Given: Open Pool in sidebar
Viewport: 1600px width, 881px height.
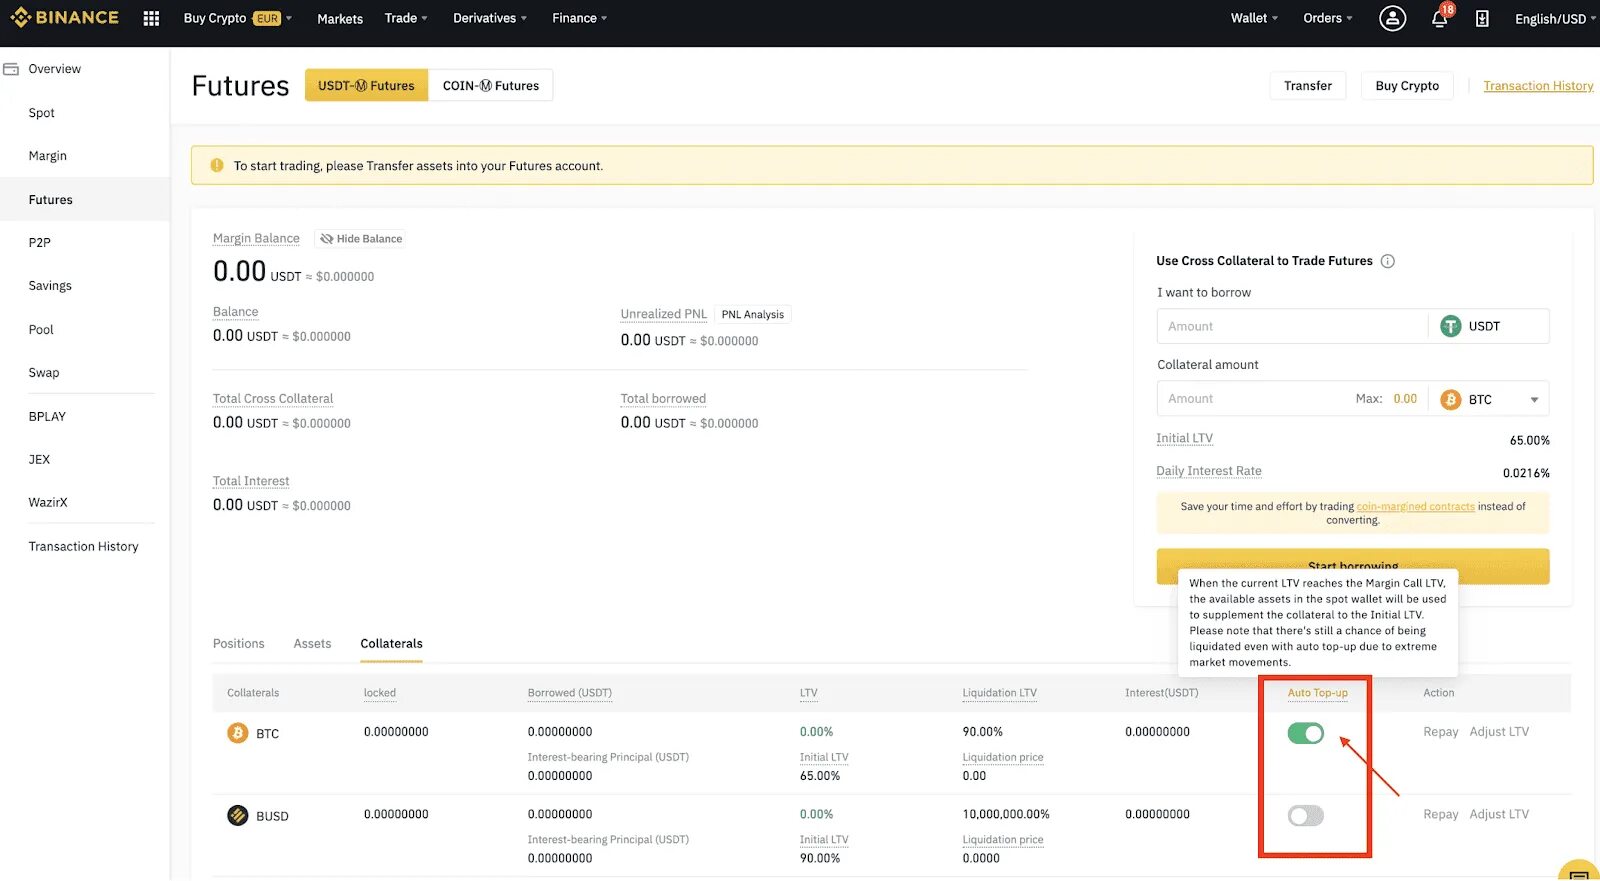Looking at the screenshot, I should [x=41, y=329].
